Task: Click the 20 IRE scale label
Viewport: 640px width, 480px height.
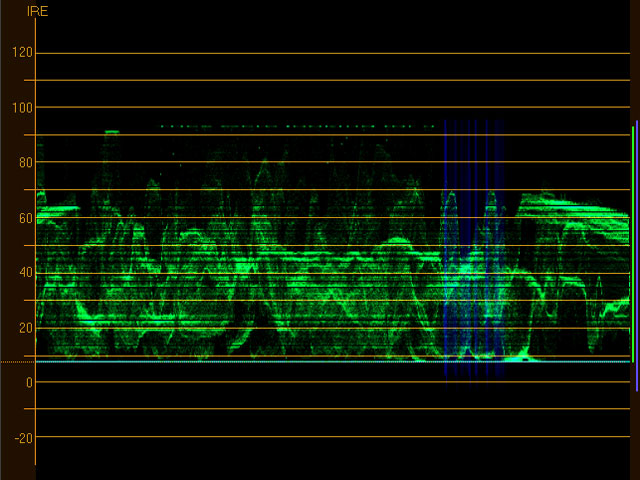Action: pos(26,328)
